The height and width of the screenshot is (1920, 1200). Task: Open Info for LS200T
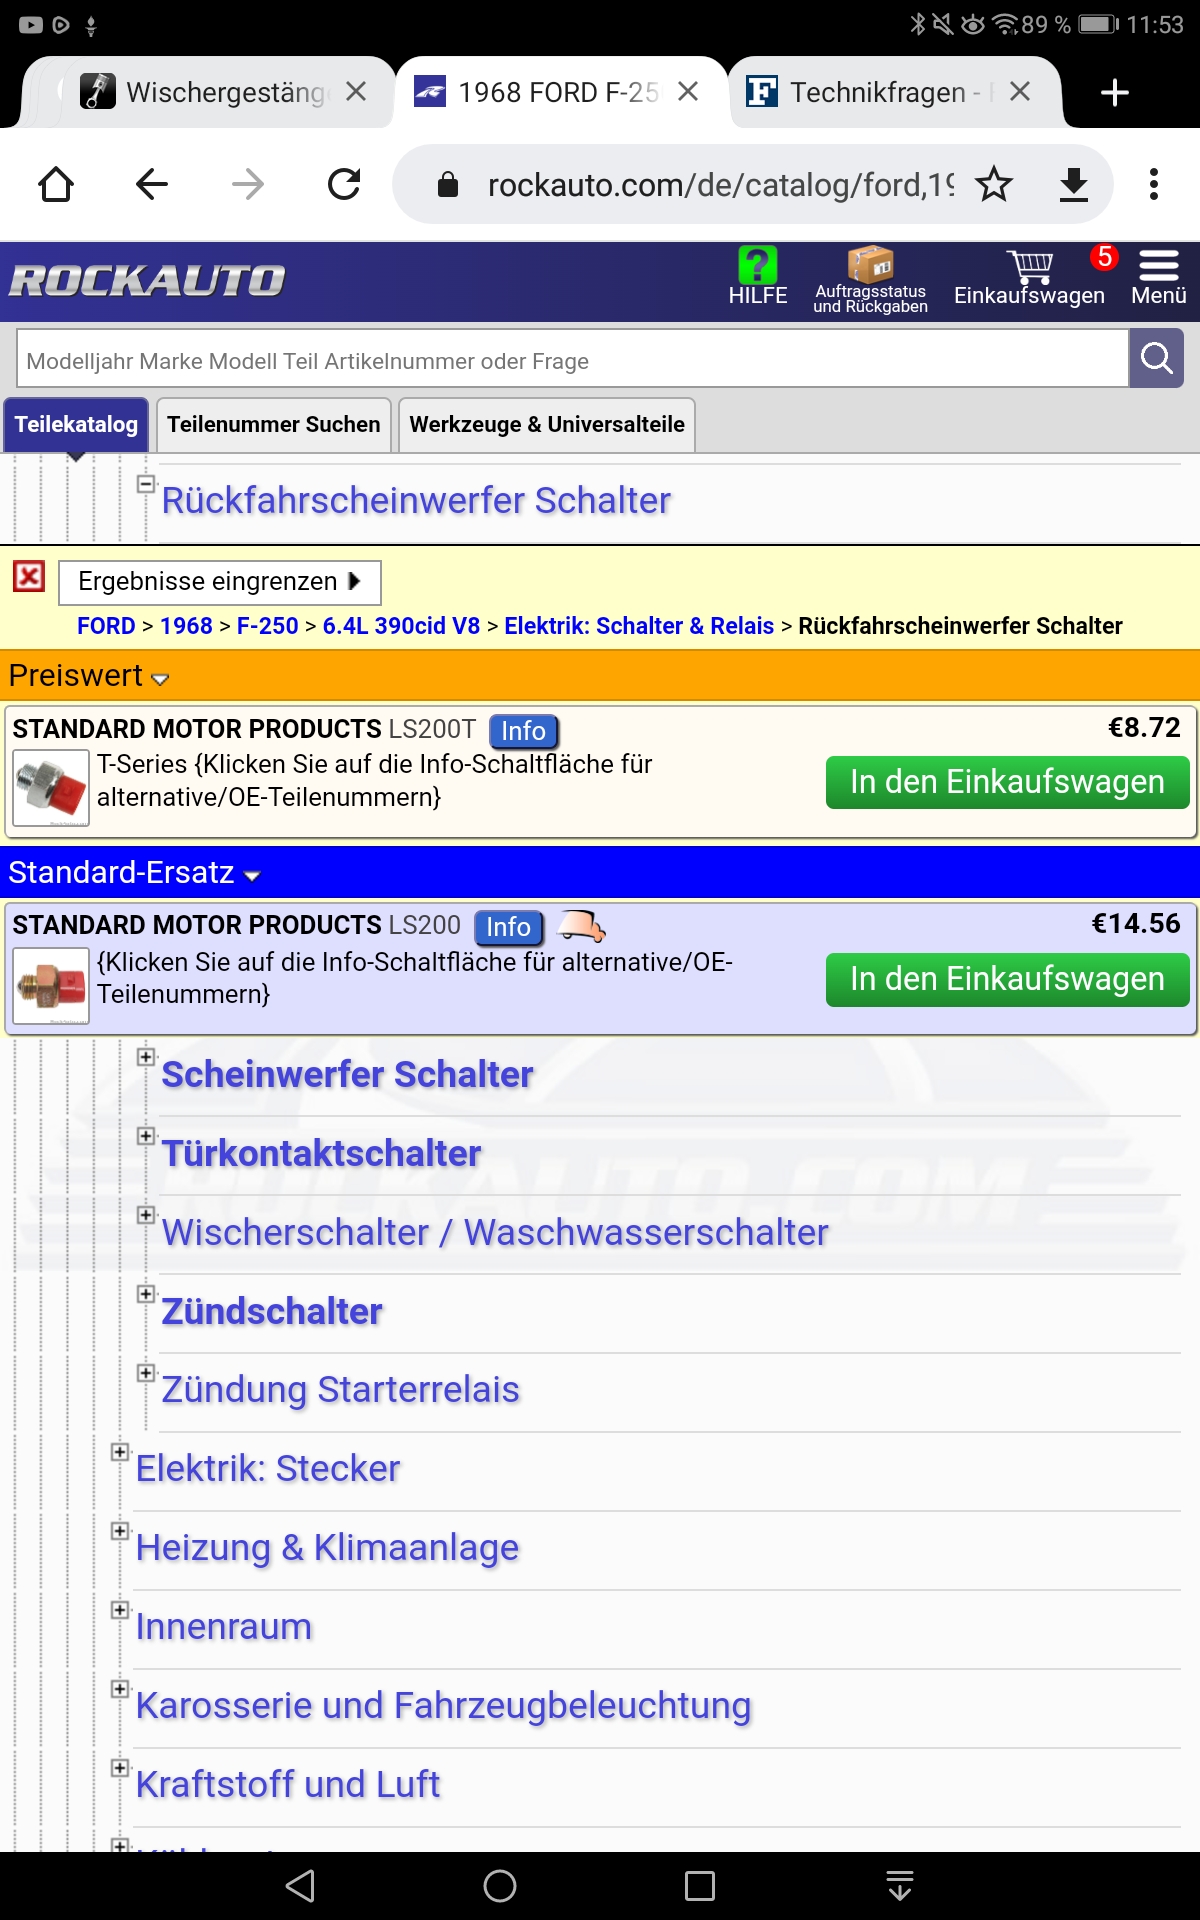(x=523, y=731)
